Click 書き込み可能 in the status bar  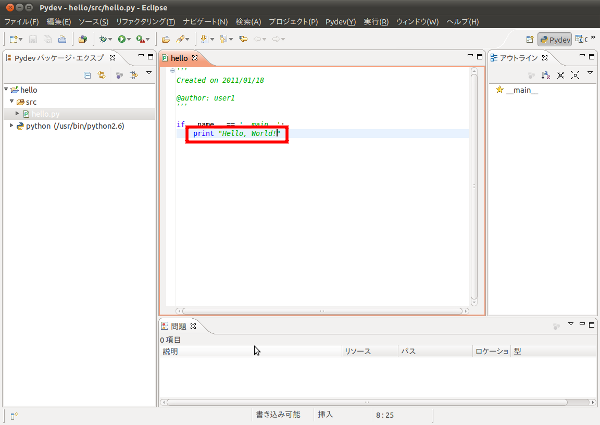(278, 414)
